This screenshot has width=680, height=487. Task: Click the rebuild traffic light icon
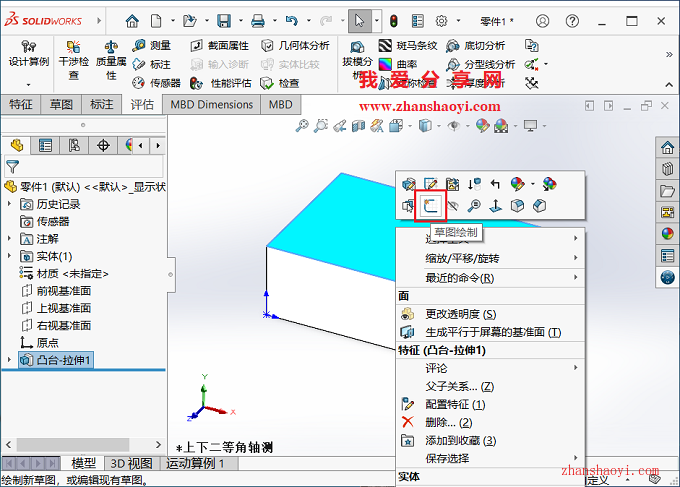click(393, 20)
